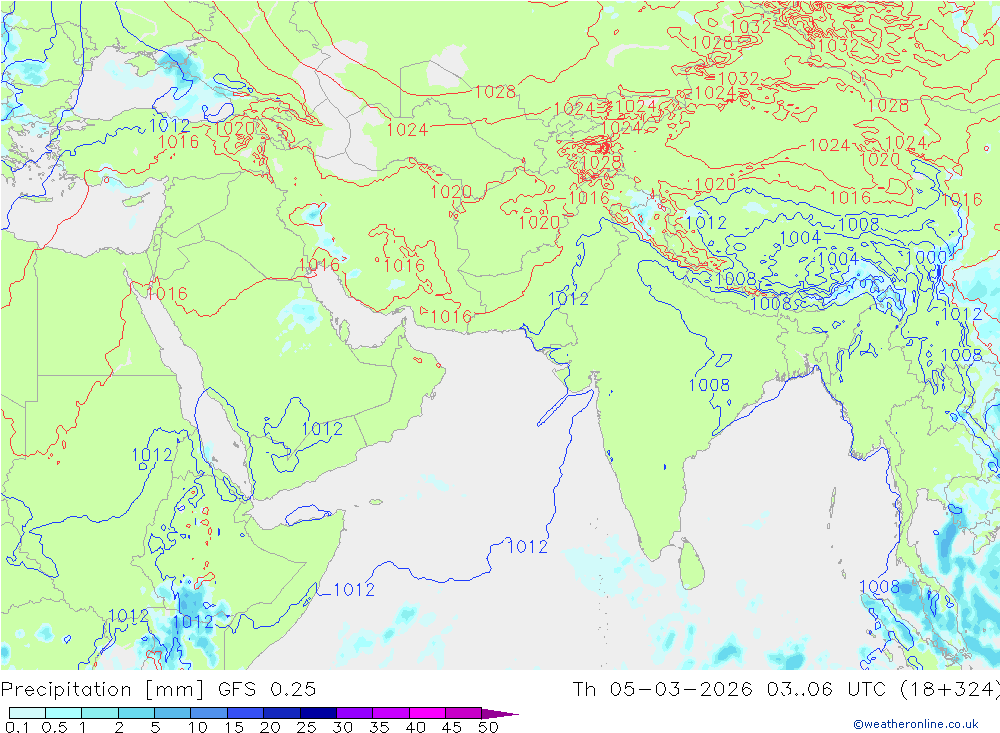Click the '1028' isobar label over Kazakhstan
Viewport: 1000px width, 733px height.
[495, 92]
